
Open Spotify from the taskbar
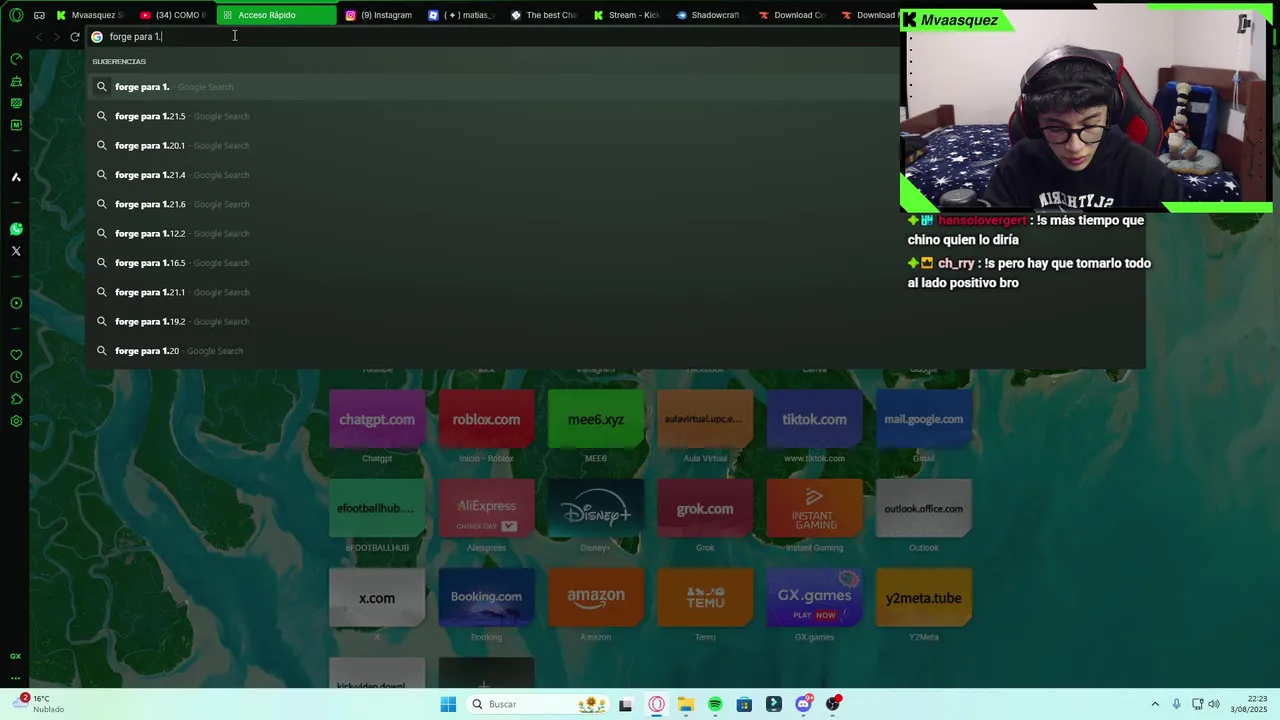click(715, 704)
